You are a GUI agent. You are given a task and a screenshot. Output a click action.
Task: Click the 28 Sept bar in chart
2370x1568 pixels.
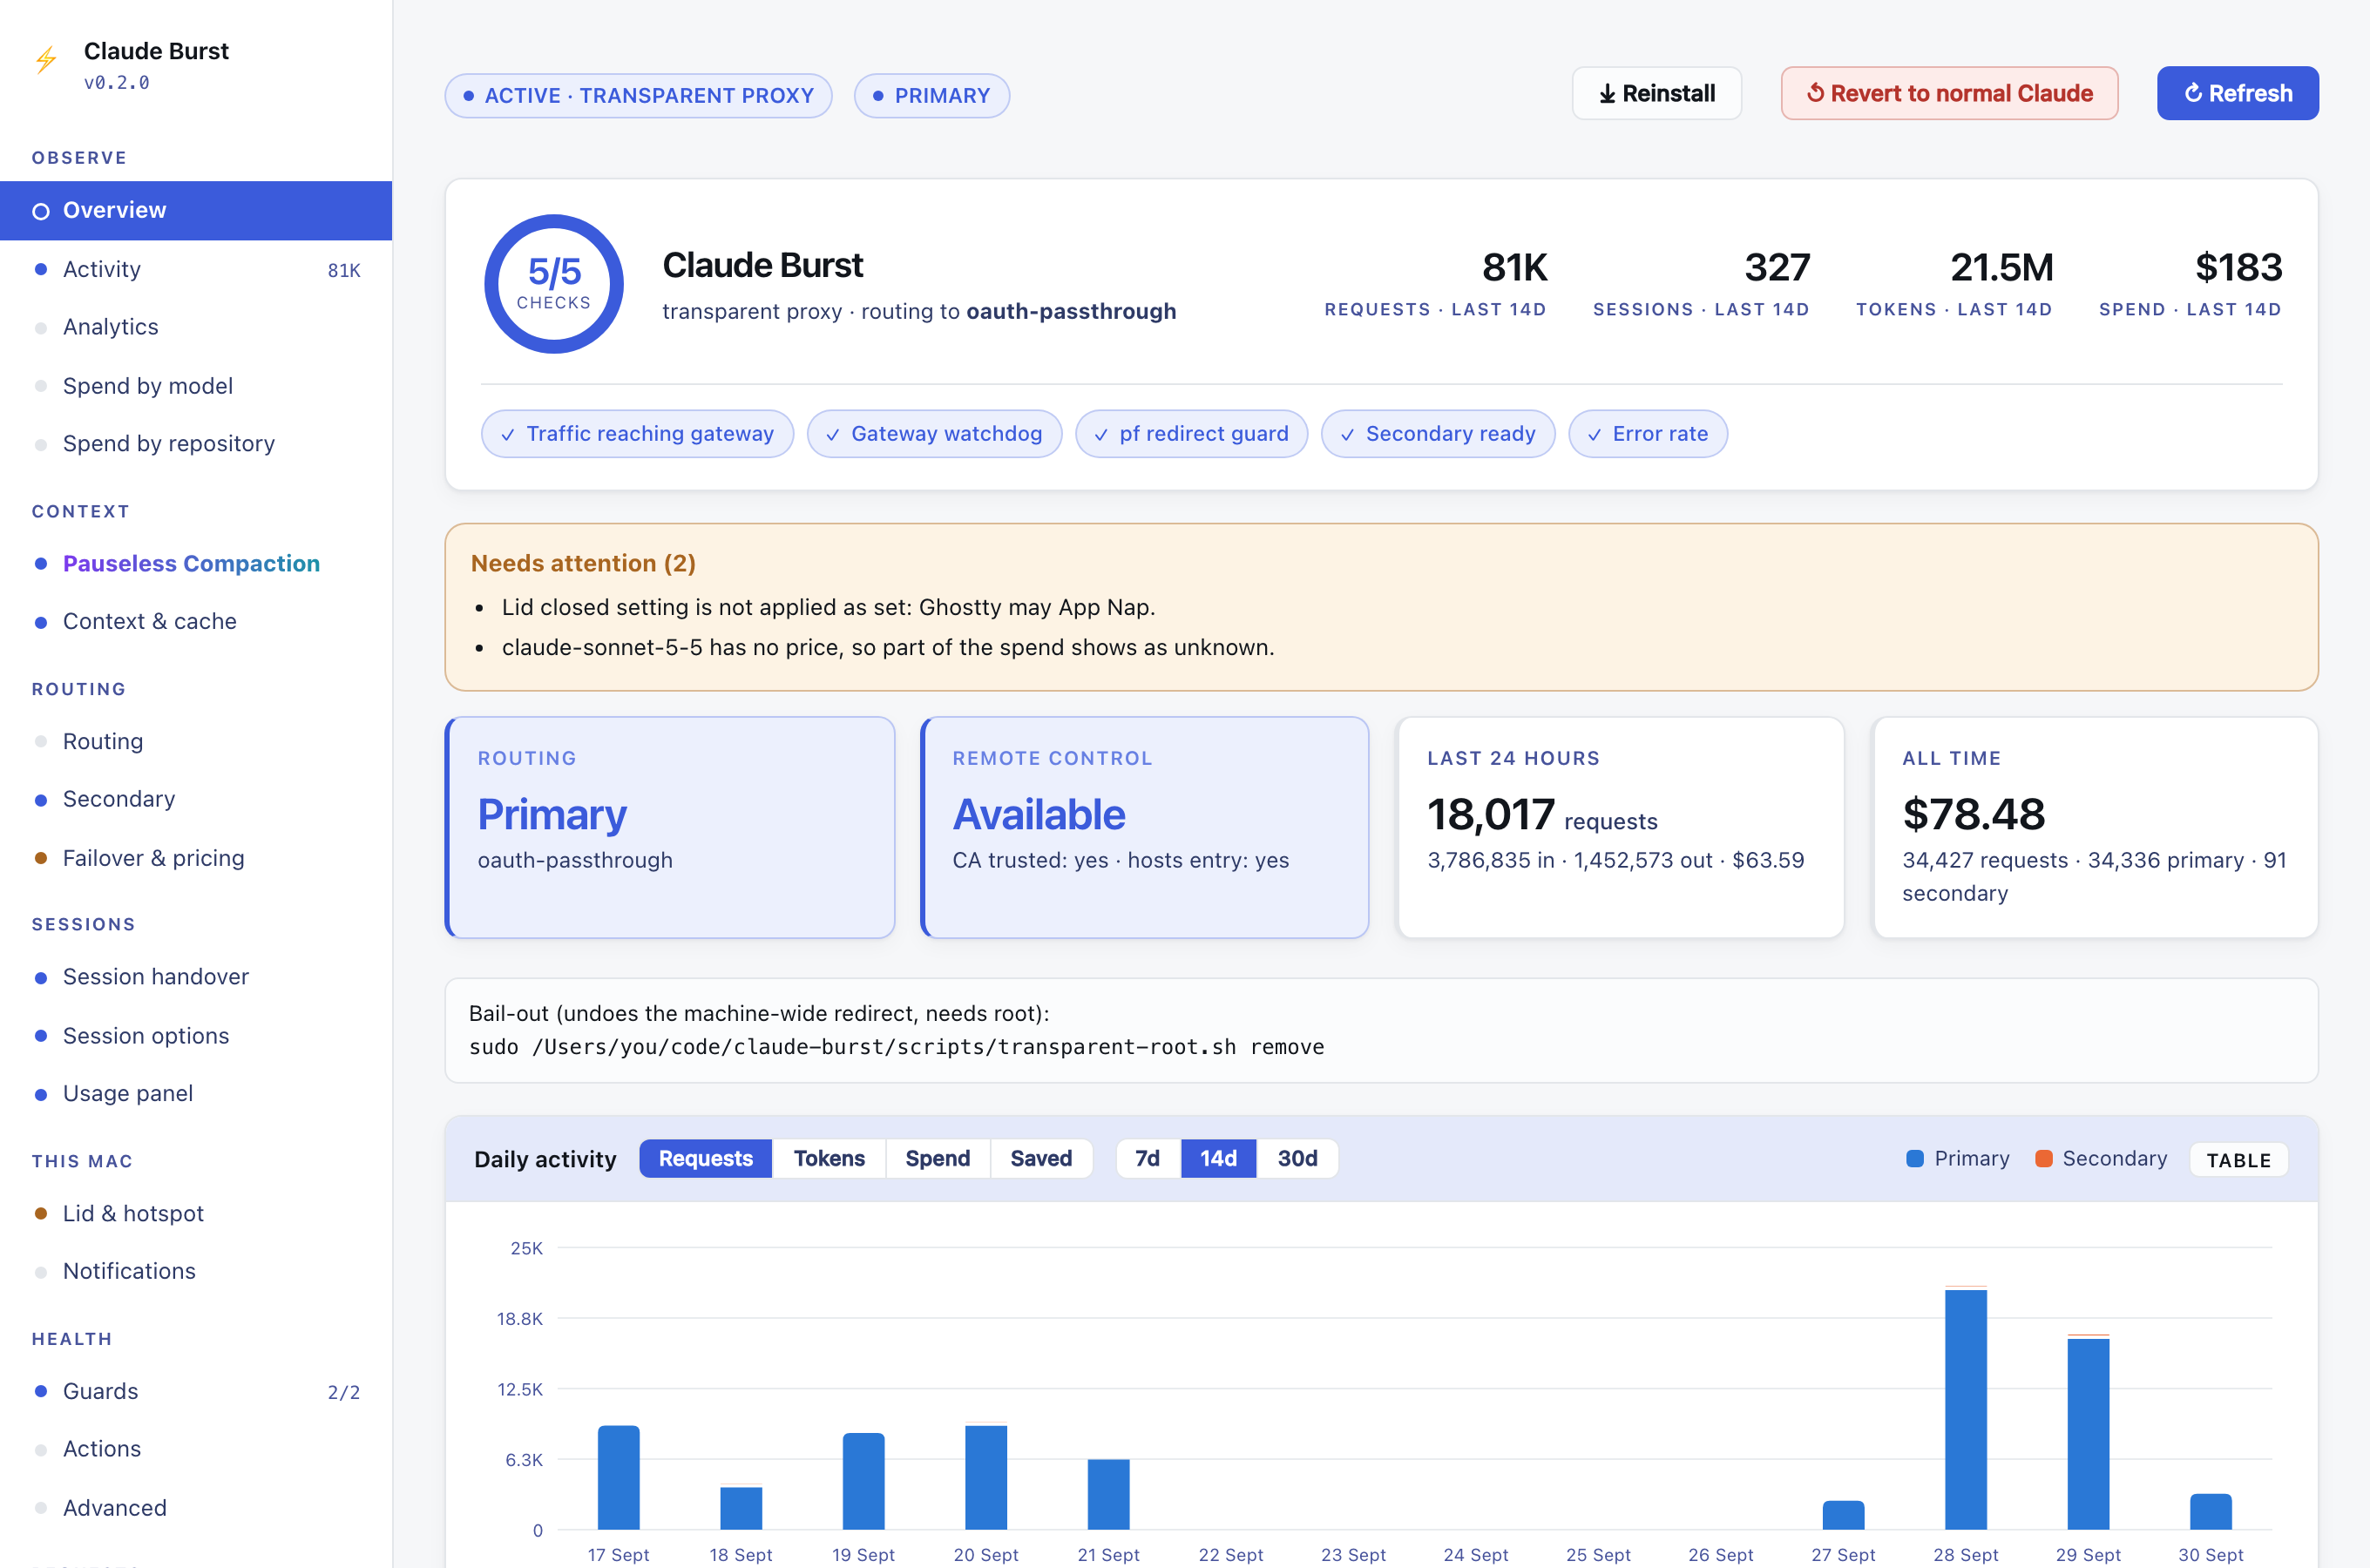click(x=1966, y=1408)
